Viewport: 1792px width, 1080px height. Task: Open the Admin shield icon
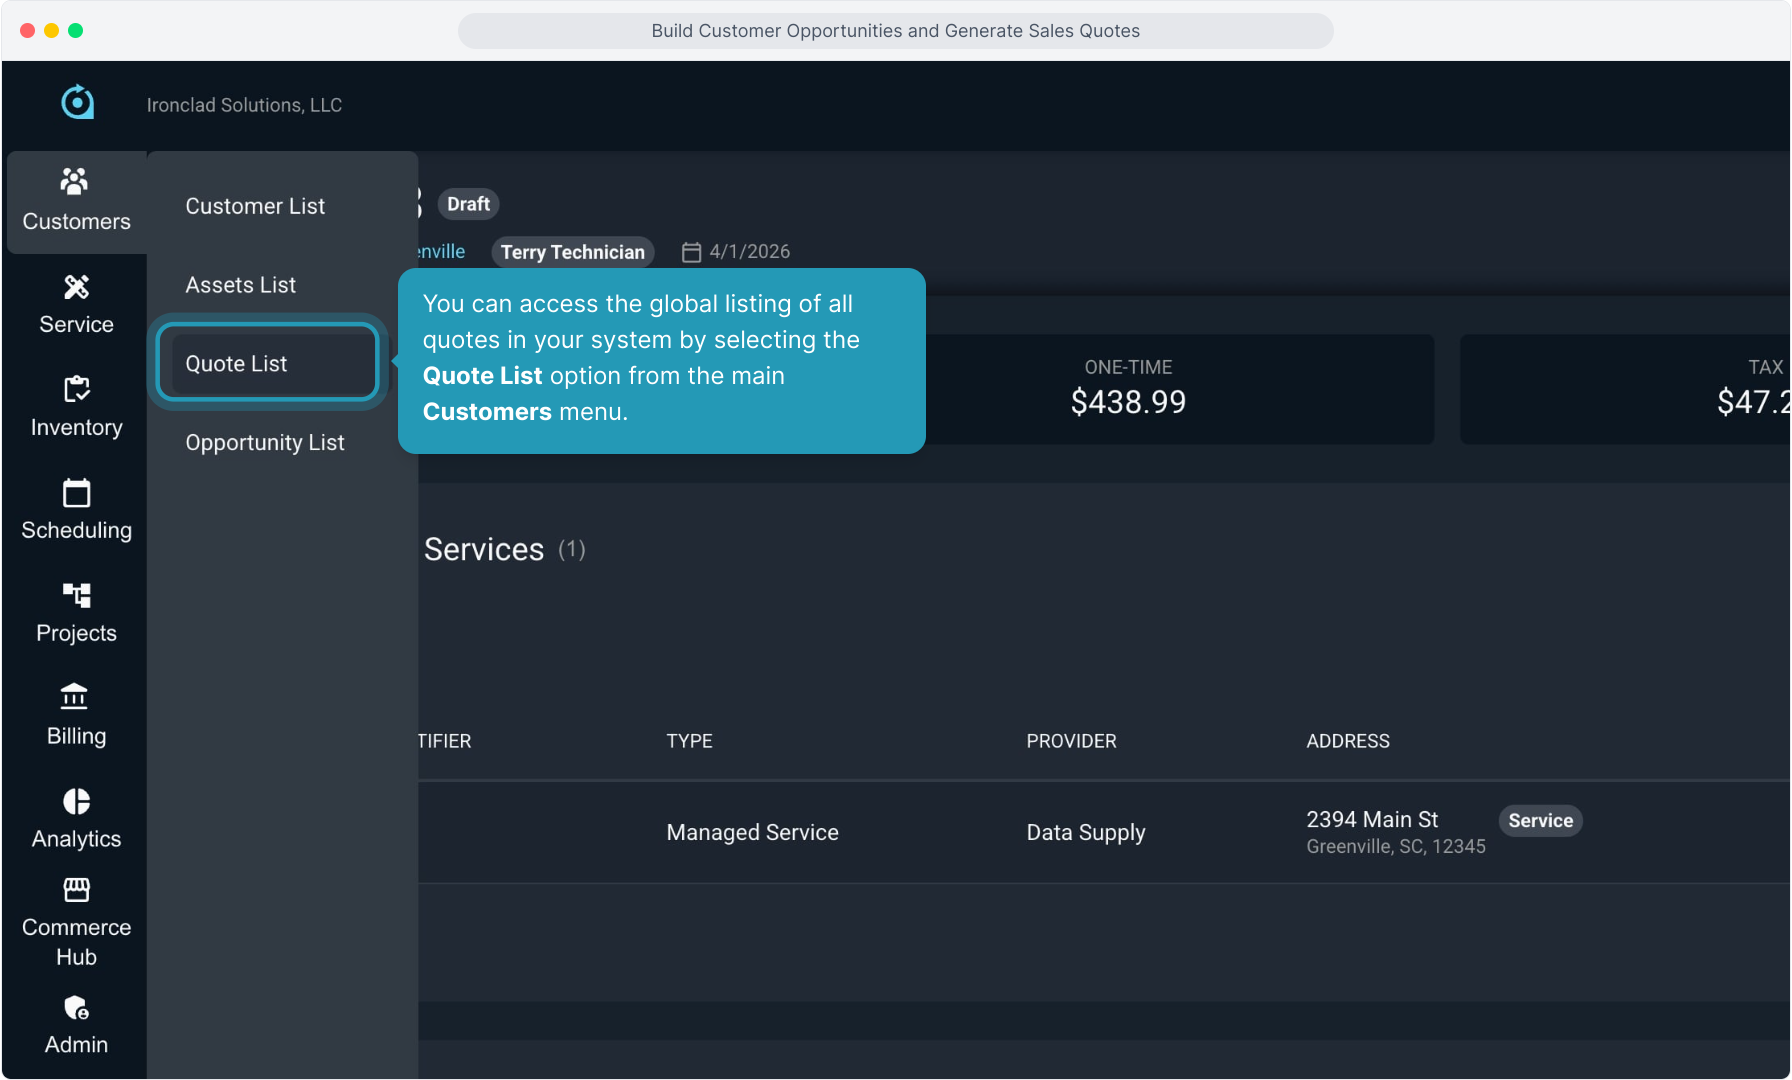76,1008
